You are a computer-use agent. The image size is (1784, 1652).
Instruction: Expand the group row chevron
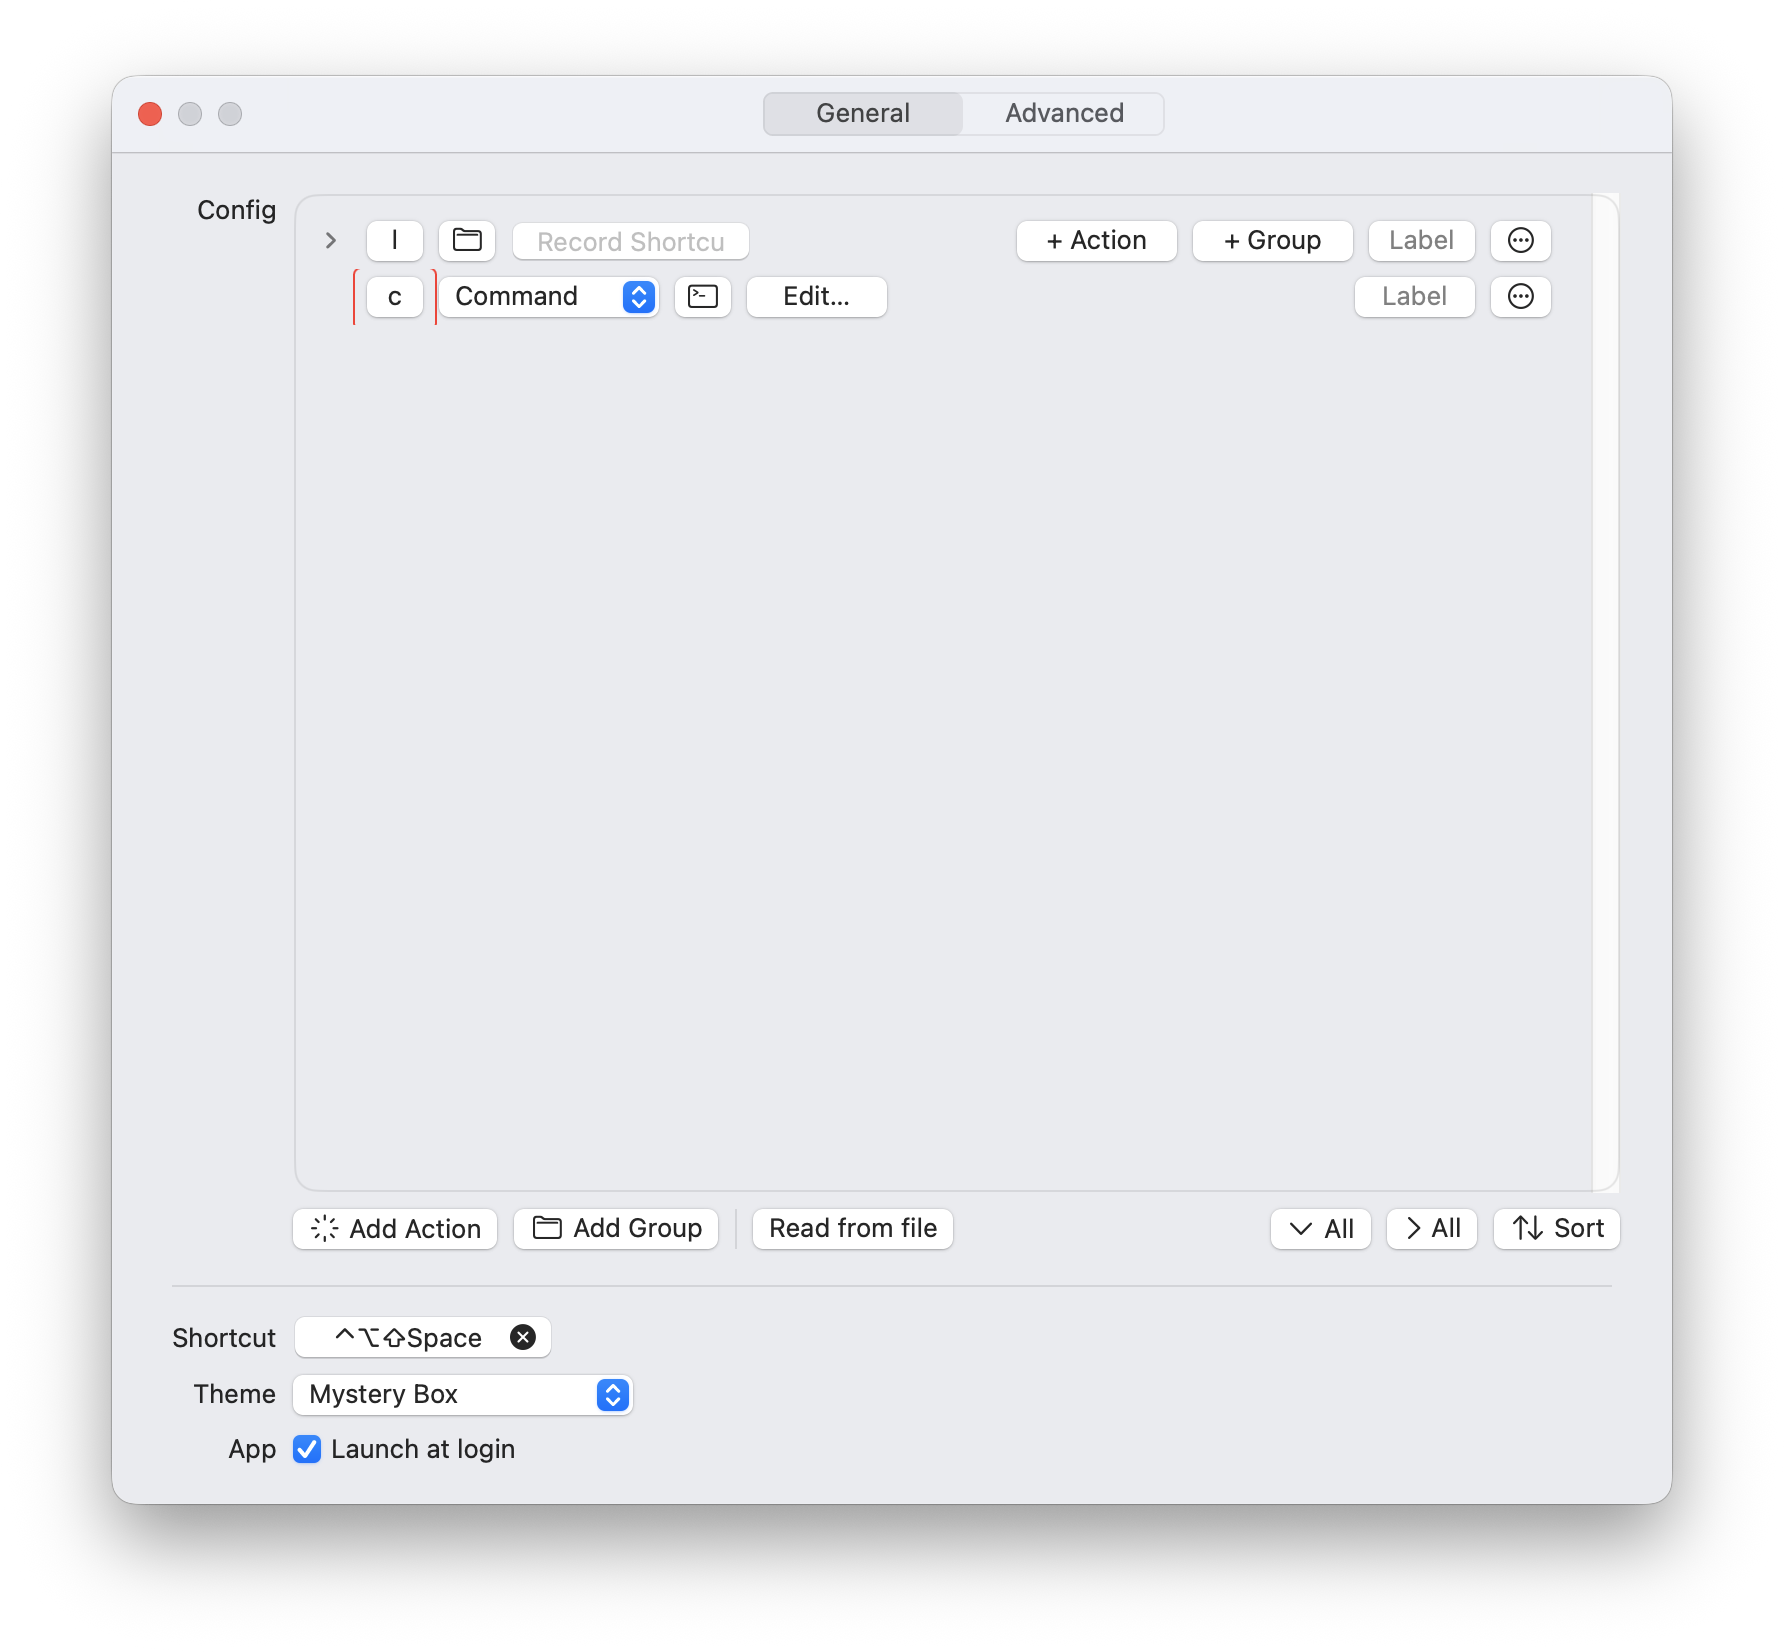tap(331, 241)
